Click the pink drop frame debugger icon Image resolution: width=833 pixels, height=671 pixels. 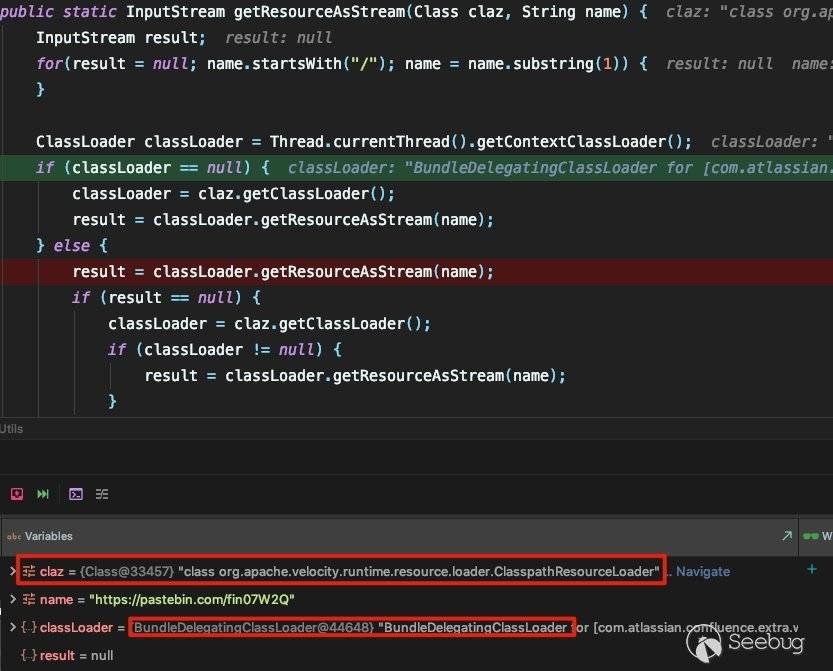pos(17,495)
